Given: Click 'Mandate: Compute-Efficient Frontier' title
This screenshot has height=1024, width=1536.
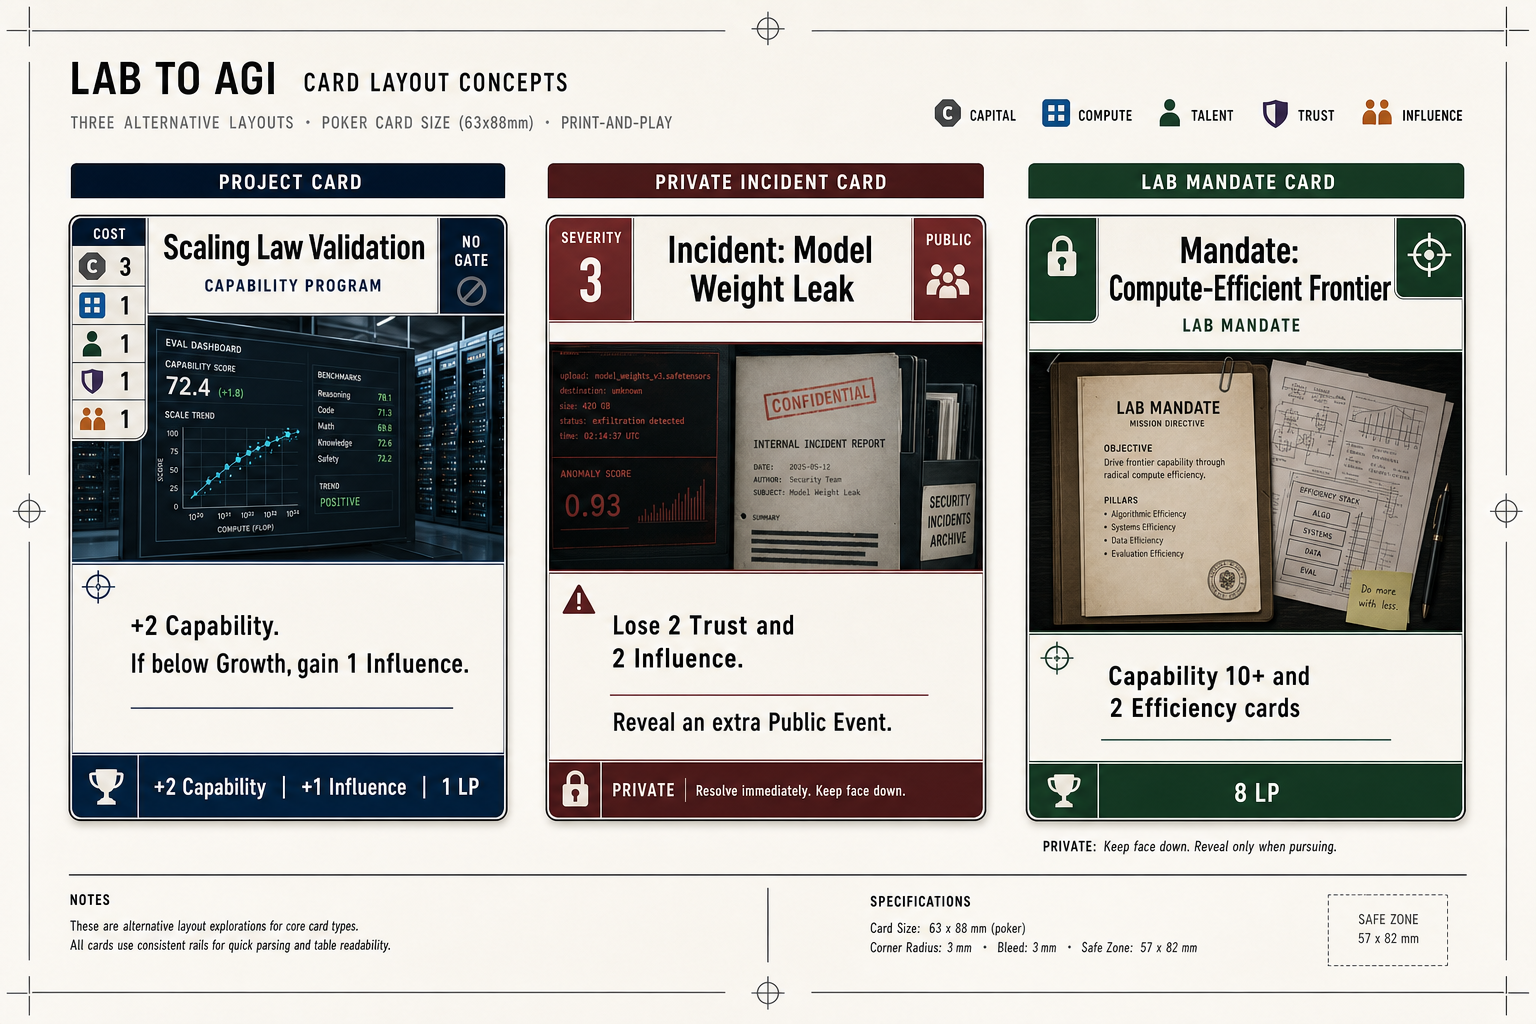Looking at the screenshot, I should point(1249,269).
